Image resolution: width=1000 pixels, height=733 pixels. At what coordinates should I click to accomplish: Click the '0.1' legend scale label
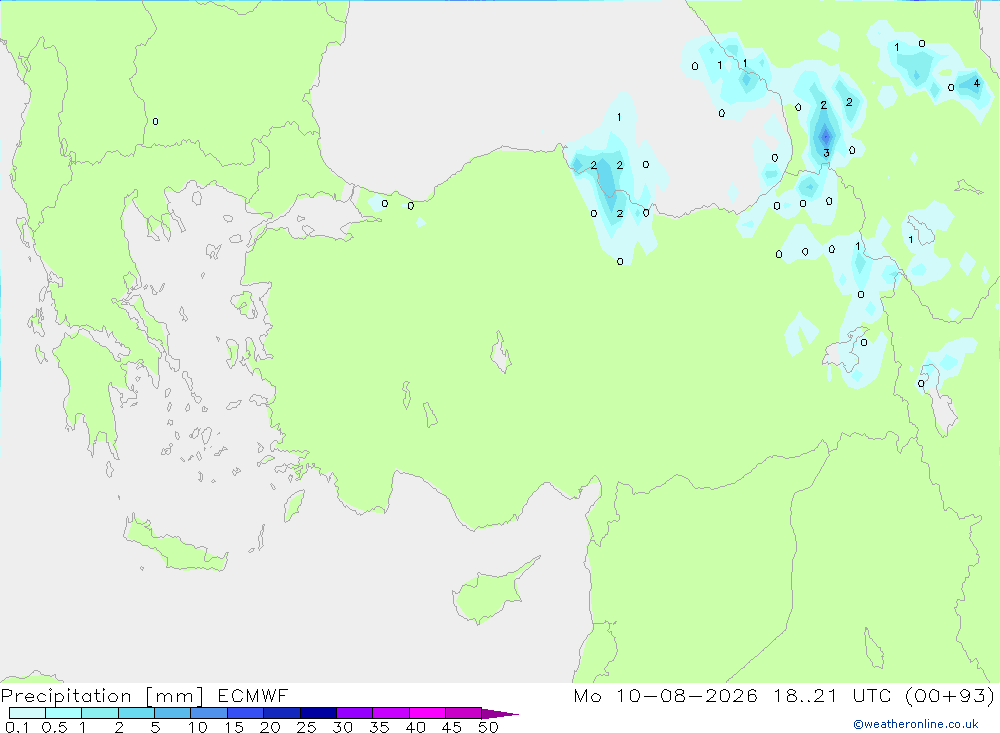click(x=17, y=727)
